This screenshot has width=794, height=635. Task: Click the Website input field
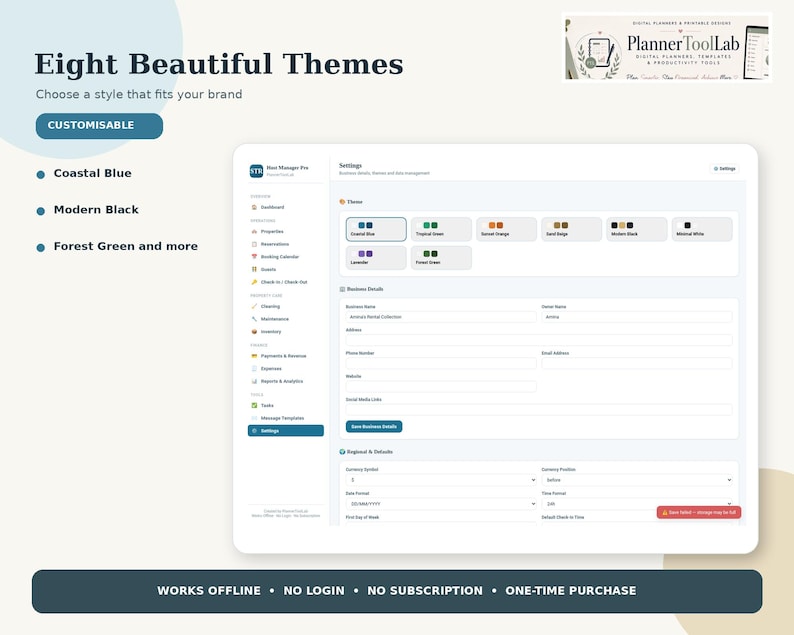pos(441,386)
